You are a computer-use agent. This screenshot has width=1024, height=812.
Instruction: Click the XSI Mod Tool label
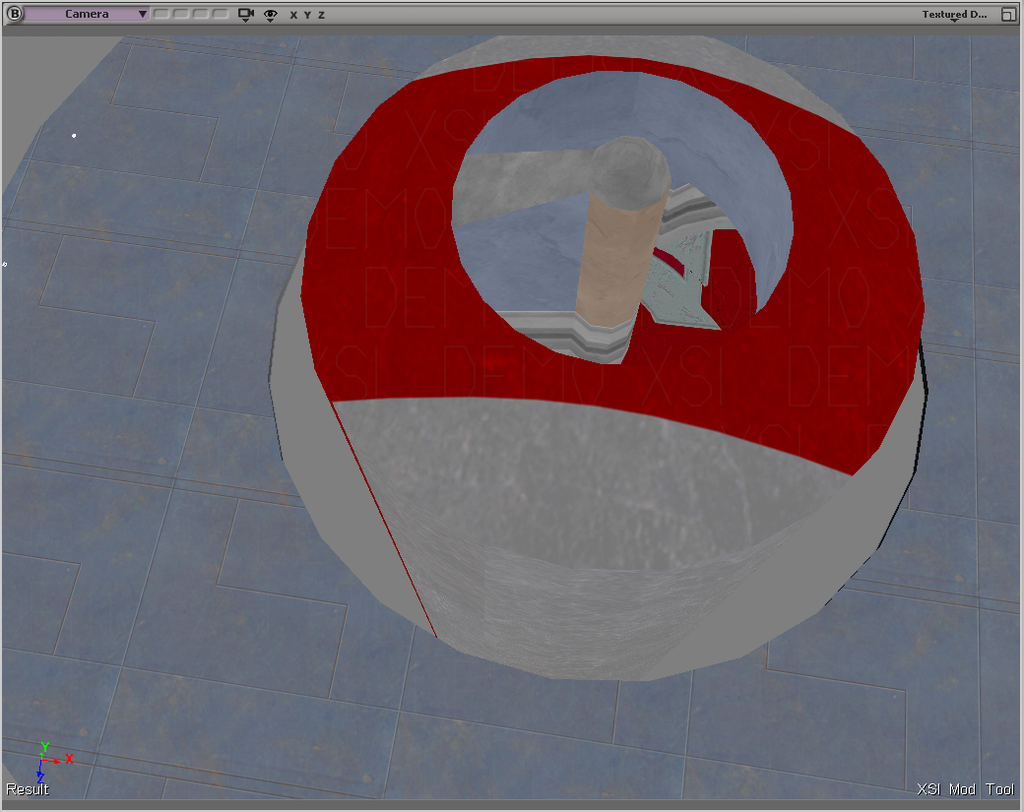point(966,789)
